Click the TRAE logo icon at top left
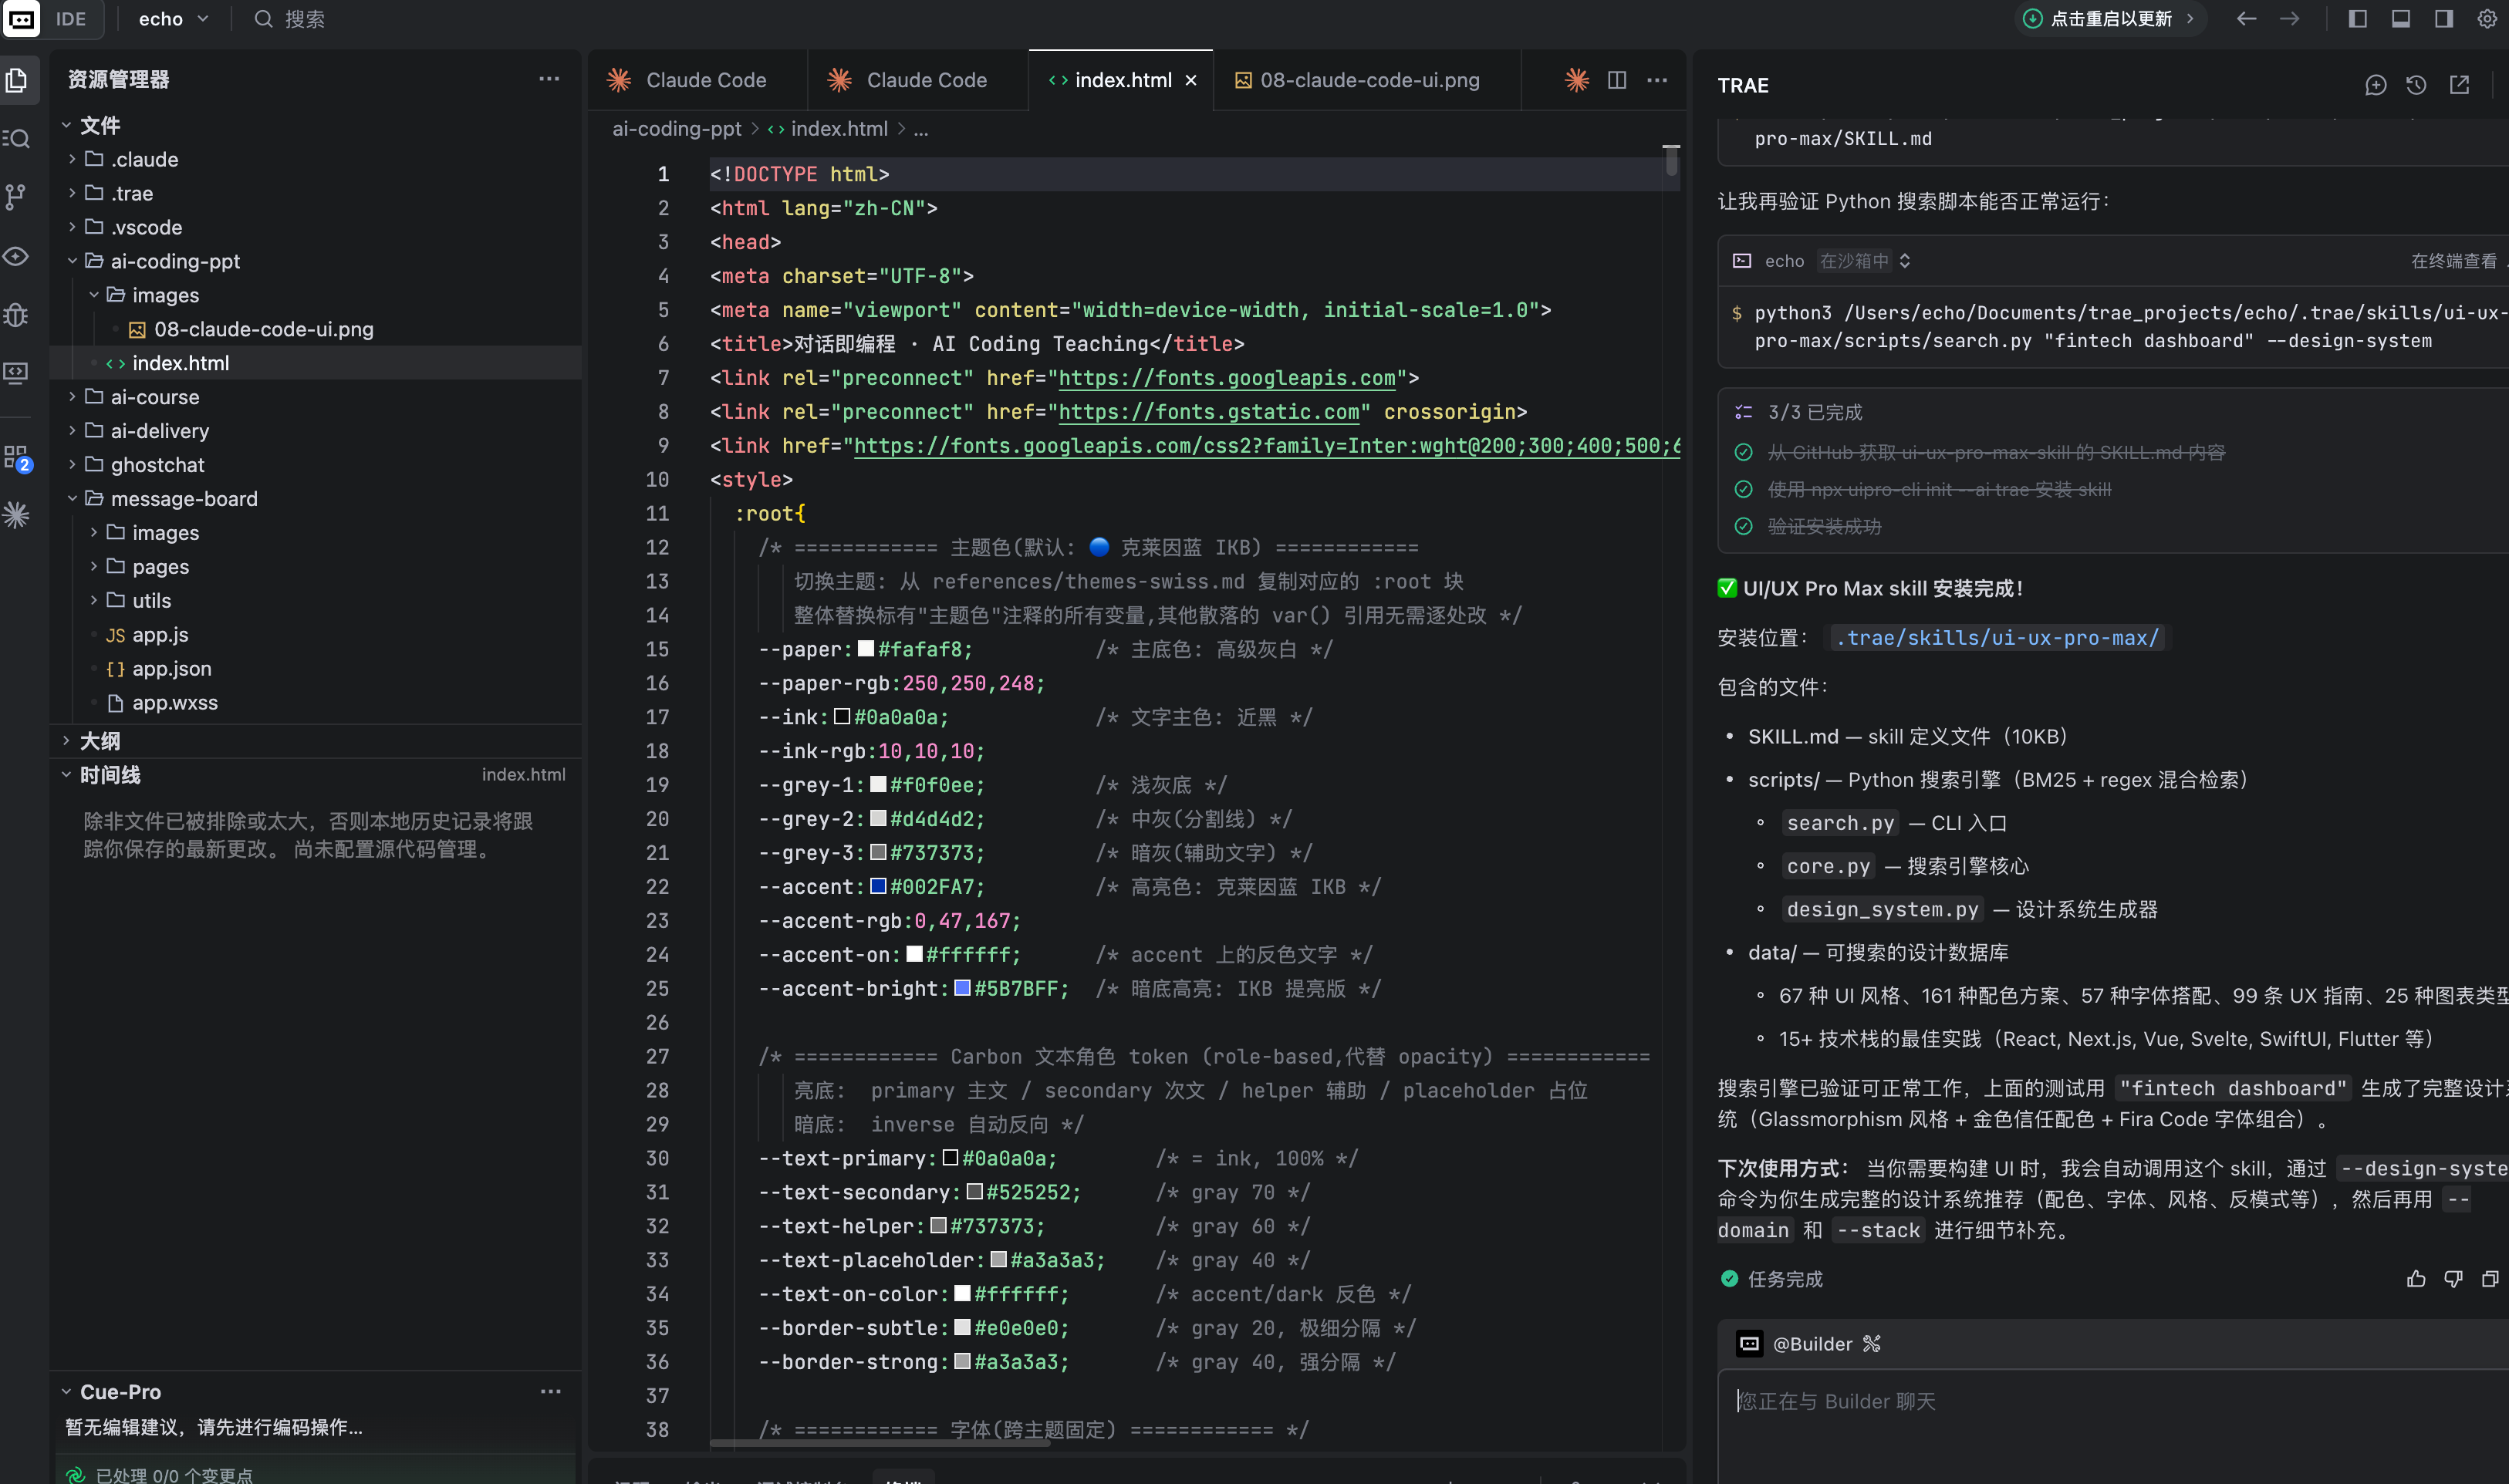 [21, 19]
